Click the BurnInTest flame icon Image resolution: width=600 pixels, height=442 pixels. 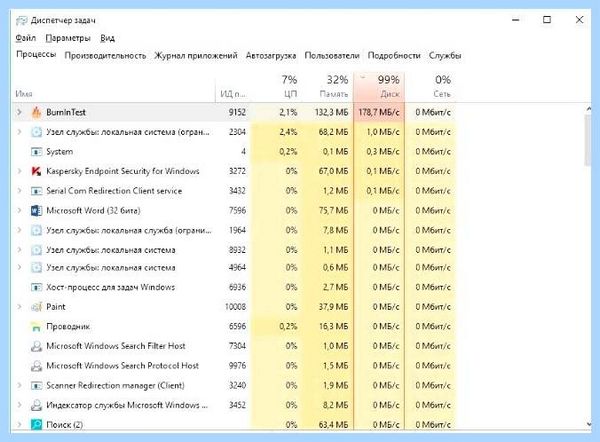(36, 113)
